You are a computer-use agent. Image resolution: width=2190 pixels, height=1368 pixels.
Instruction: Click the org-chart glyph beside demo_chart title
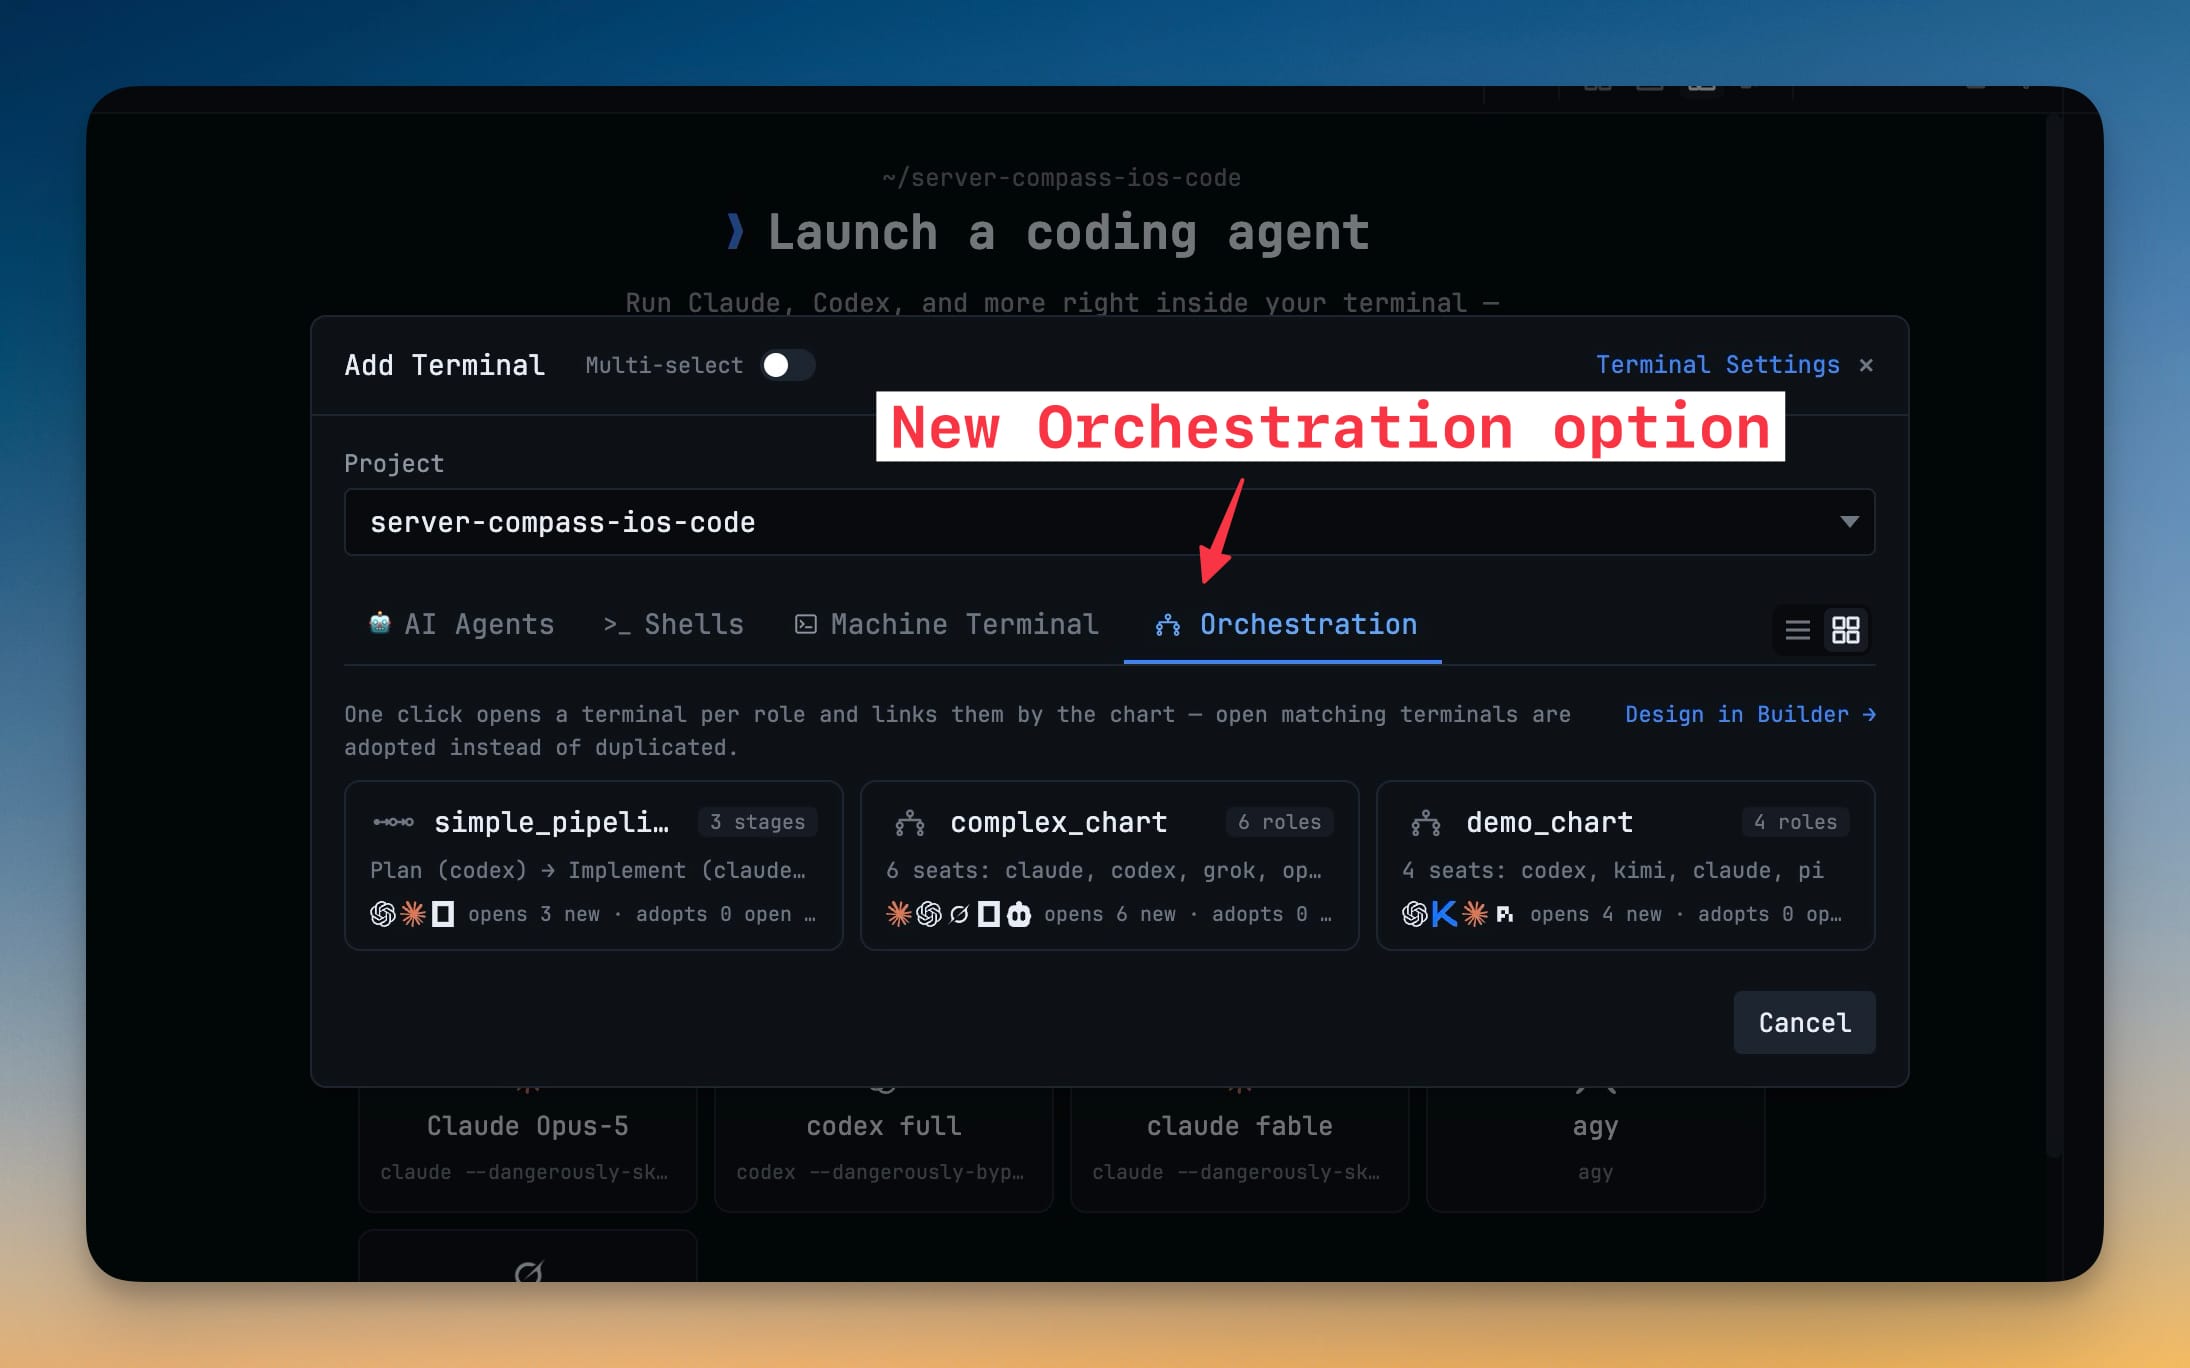tap(1426, 823)
